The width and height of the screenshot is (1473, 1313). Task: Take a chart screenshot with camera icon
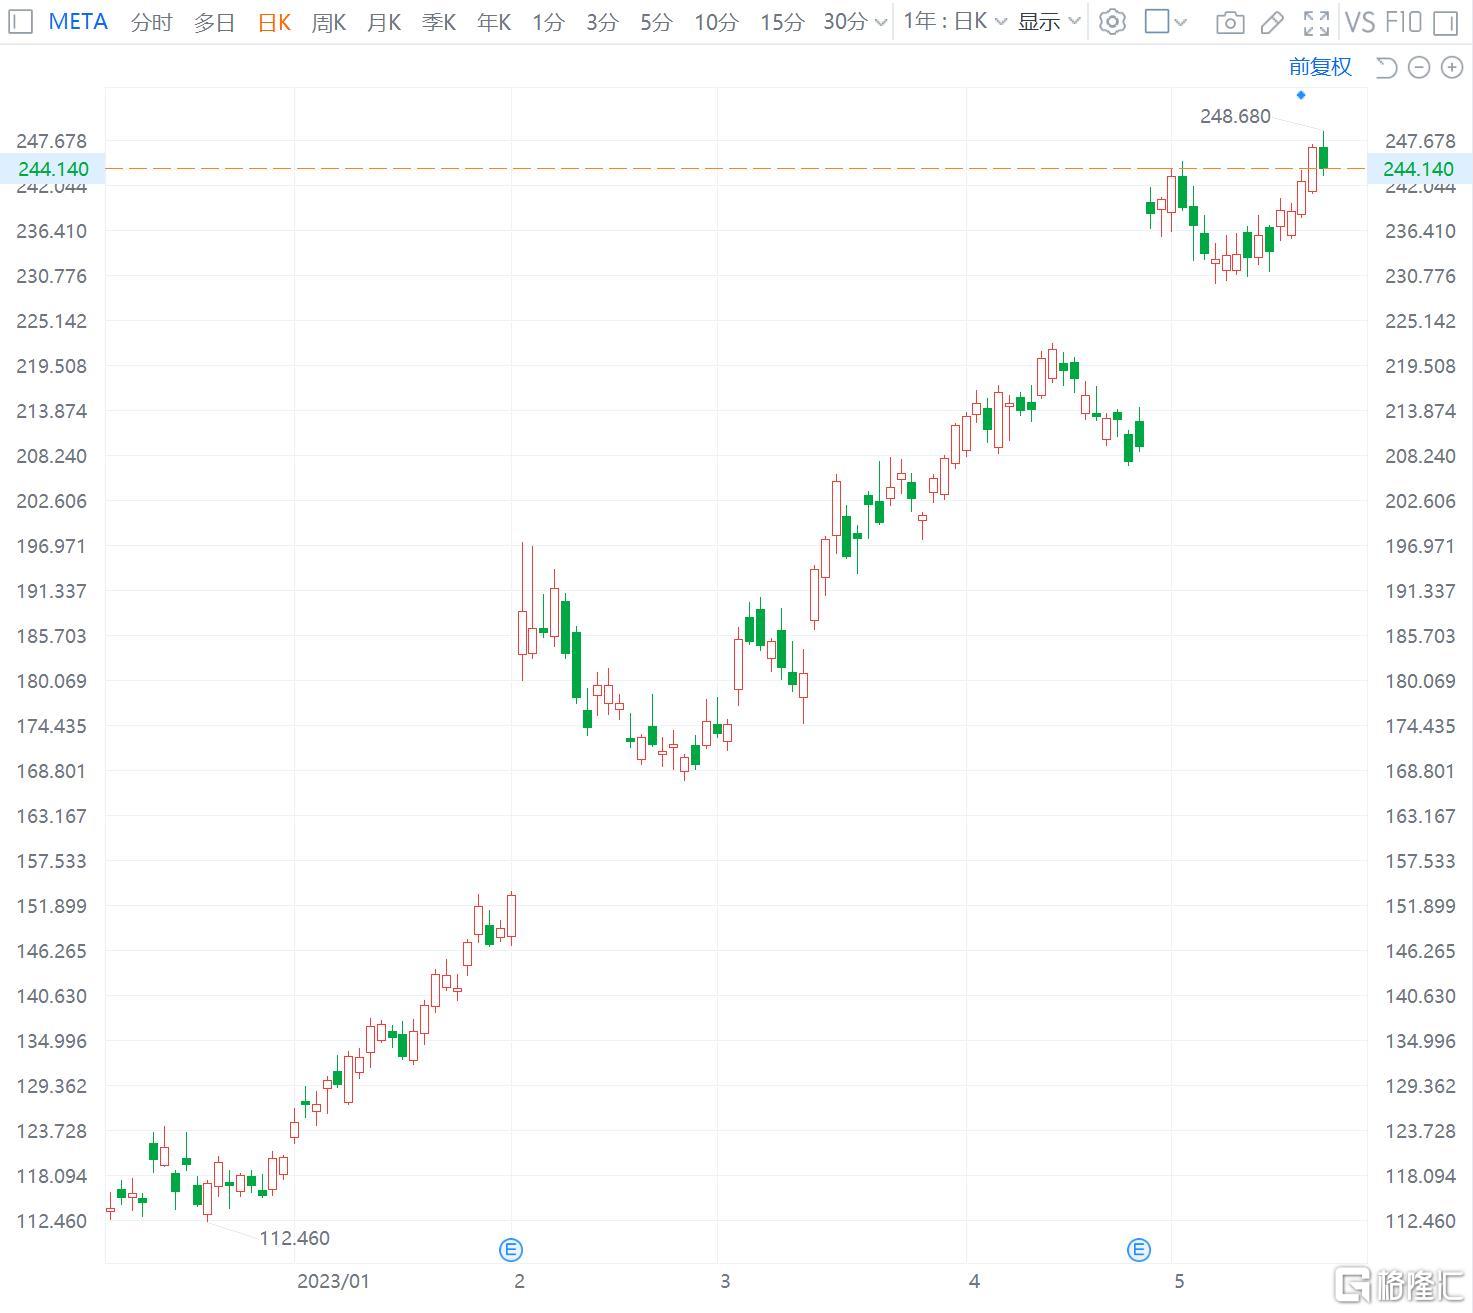click(x=1231, y=22)
